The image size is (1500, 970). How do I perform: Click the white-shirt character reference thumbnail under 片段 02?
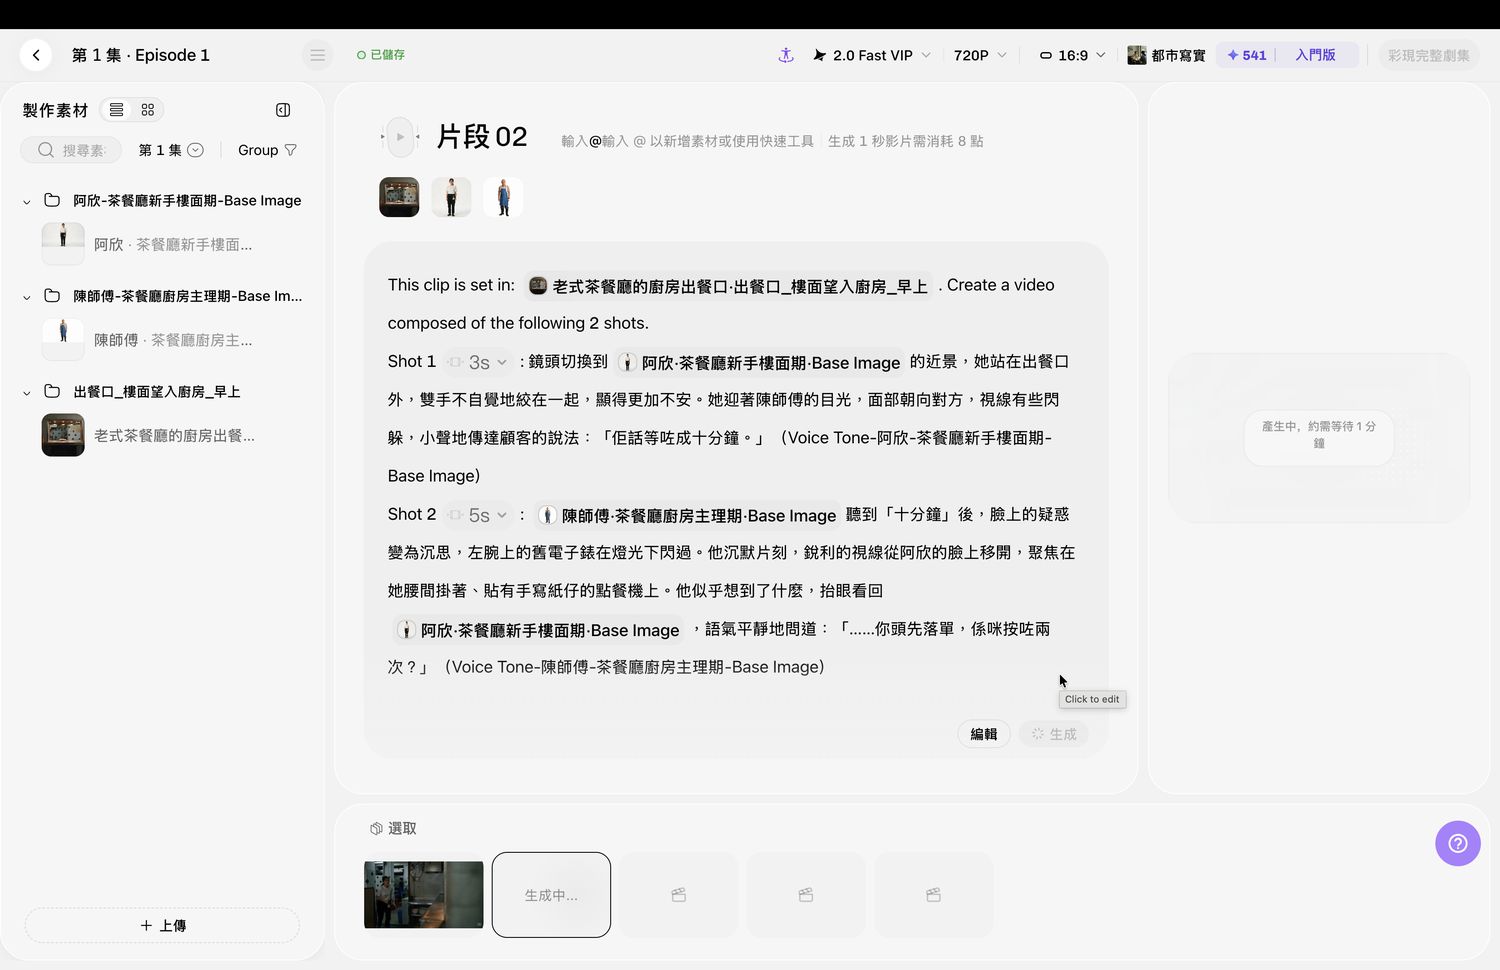451,197
